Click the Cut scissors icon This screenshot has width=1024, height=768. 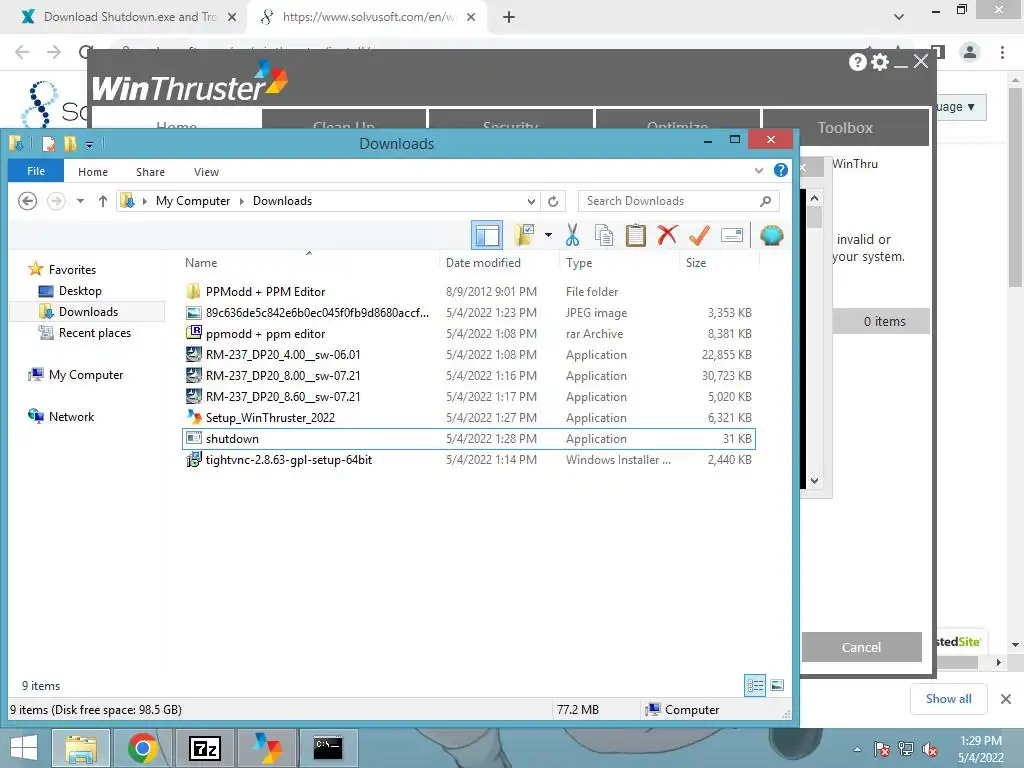[573, 235]
